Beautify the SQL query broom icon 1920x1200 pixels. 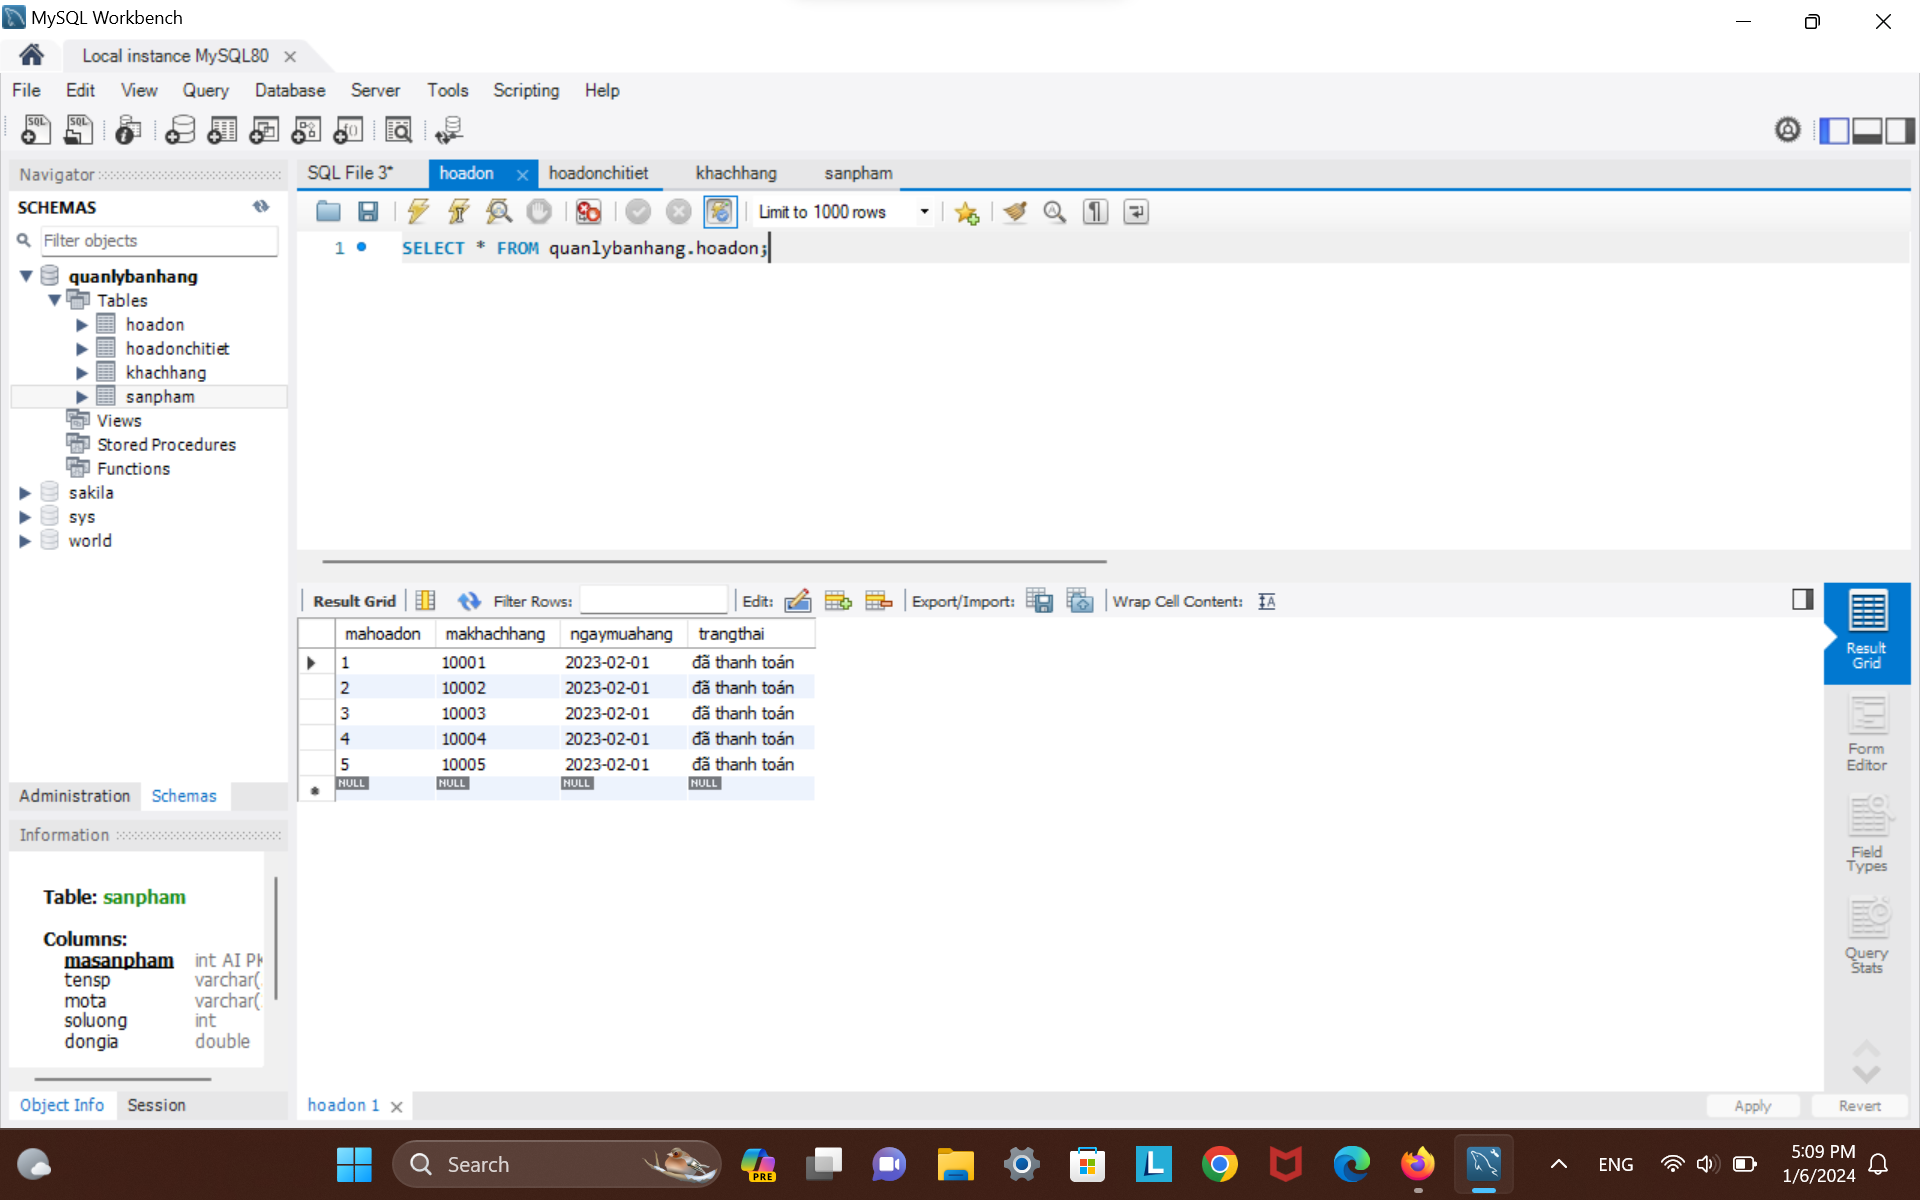click(1015, 212)
